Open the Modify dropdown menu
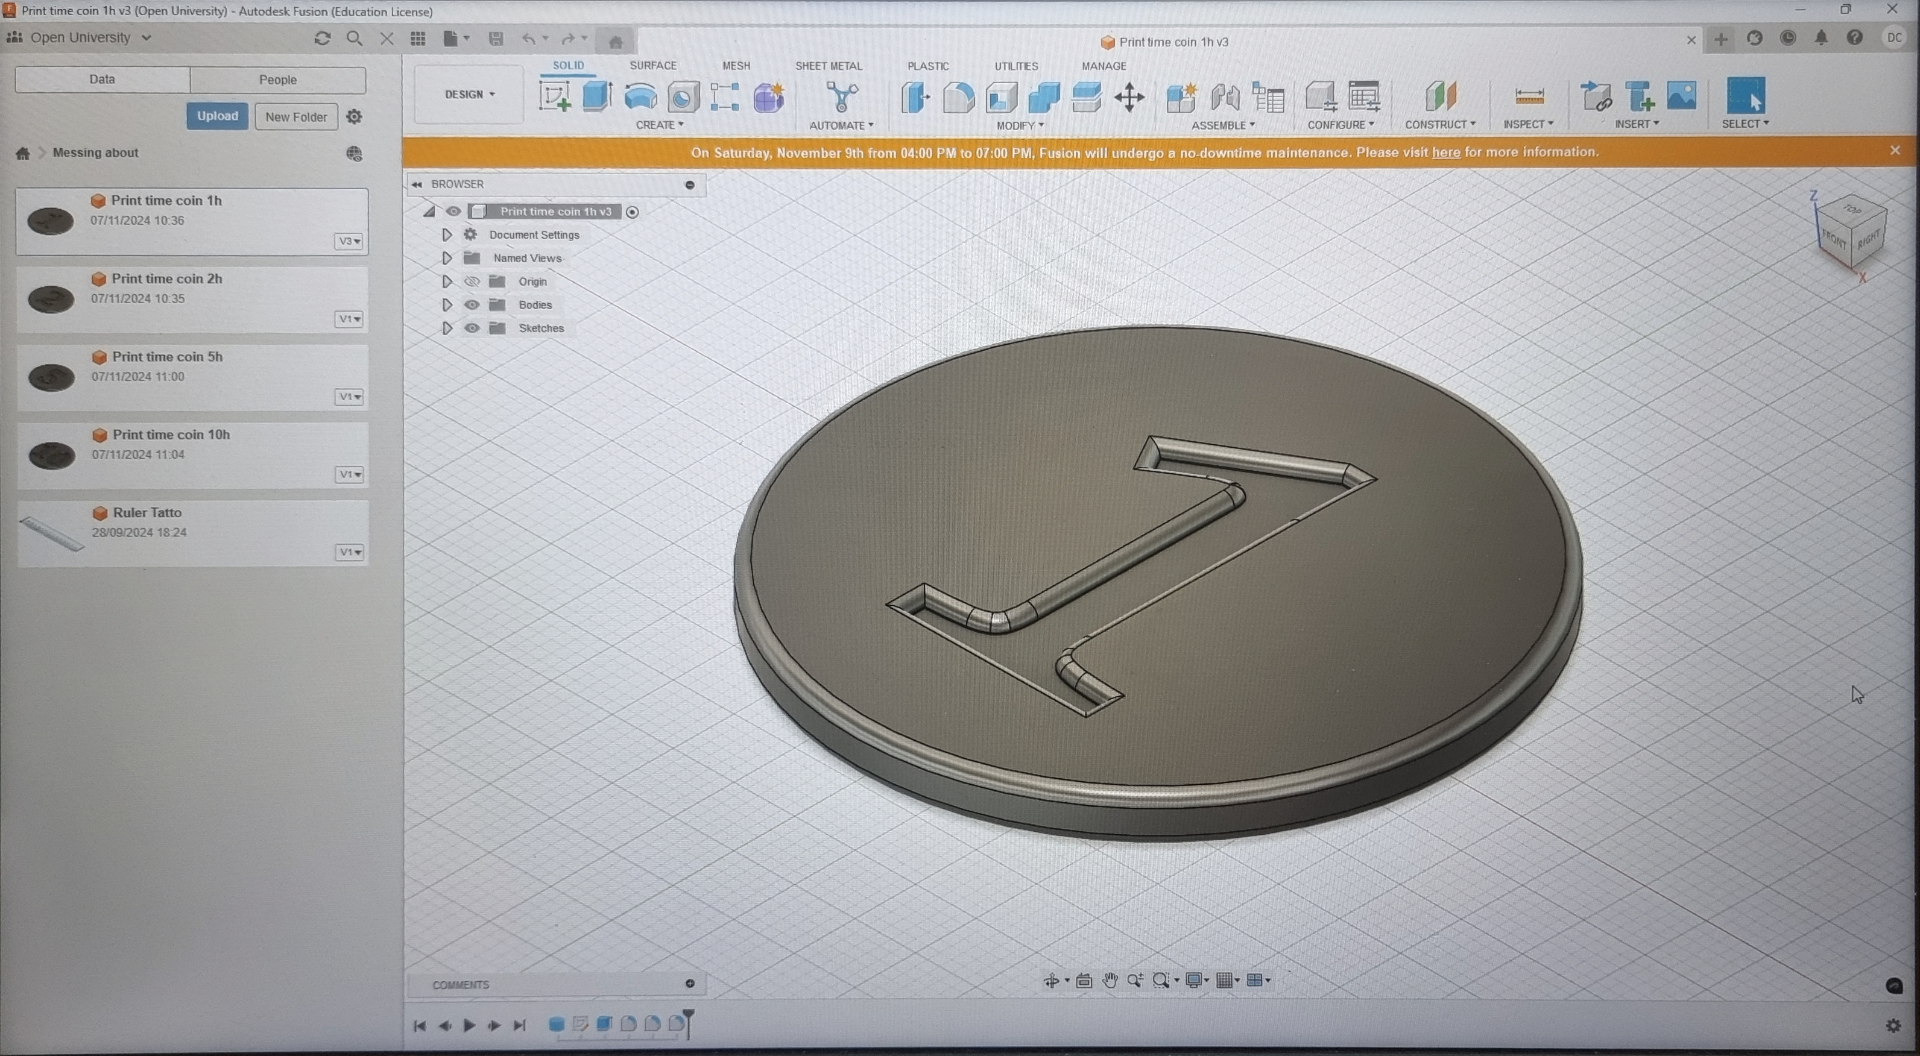Screen dimensions: 1920x1056 pyautogui.click(x=1020, y=125)
